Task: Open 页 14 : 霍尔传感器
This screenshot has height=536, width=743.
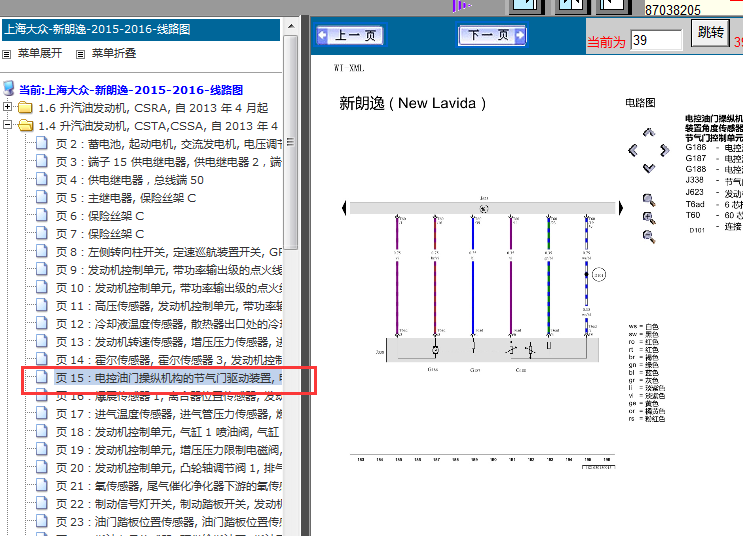Action: tap(169, 360)
